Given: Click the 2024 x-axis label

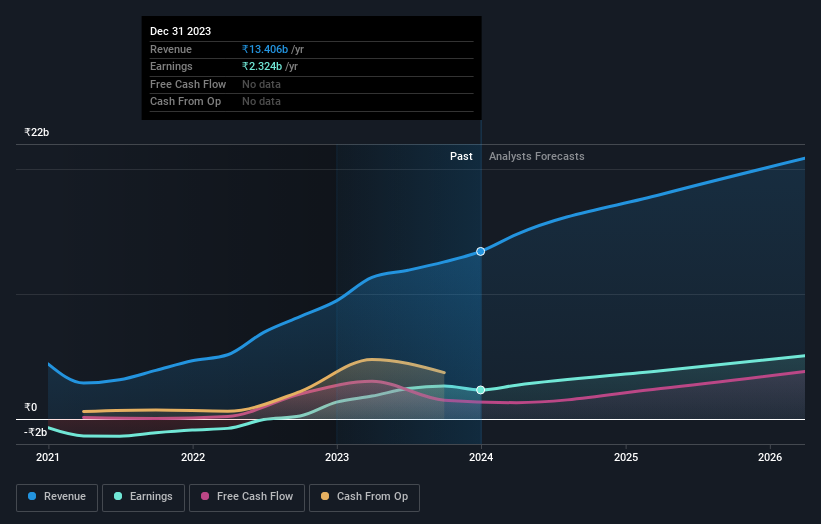Looking at the screenshot, I should 481,458.
